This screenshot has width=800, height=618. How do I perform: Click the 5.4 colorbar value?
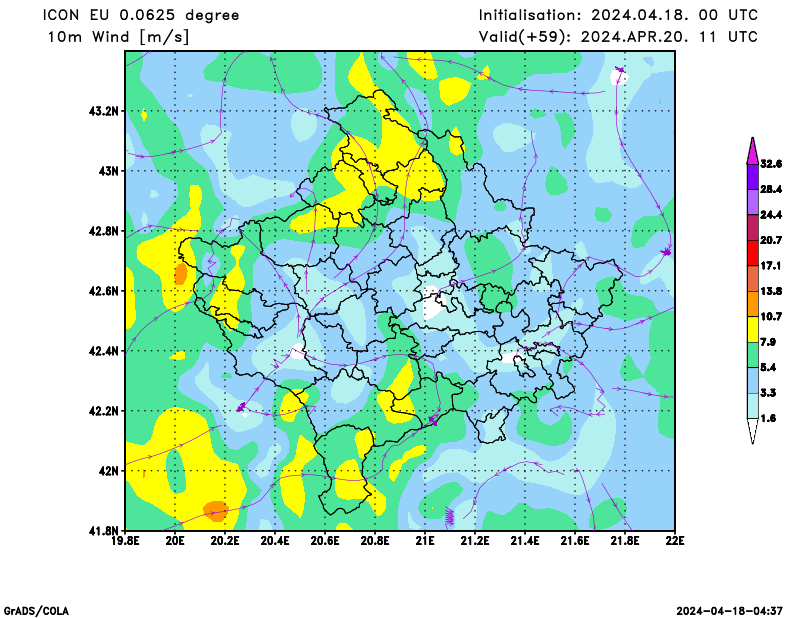(768, 367)
